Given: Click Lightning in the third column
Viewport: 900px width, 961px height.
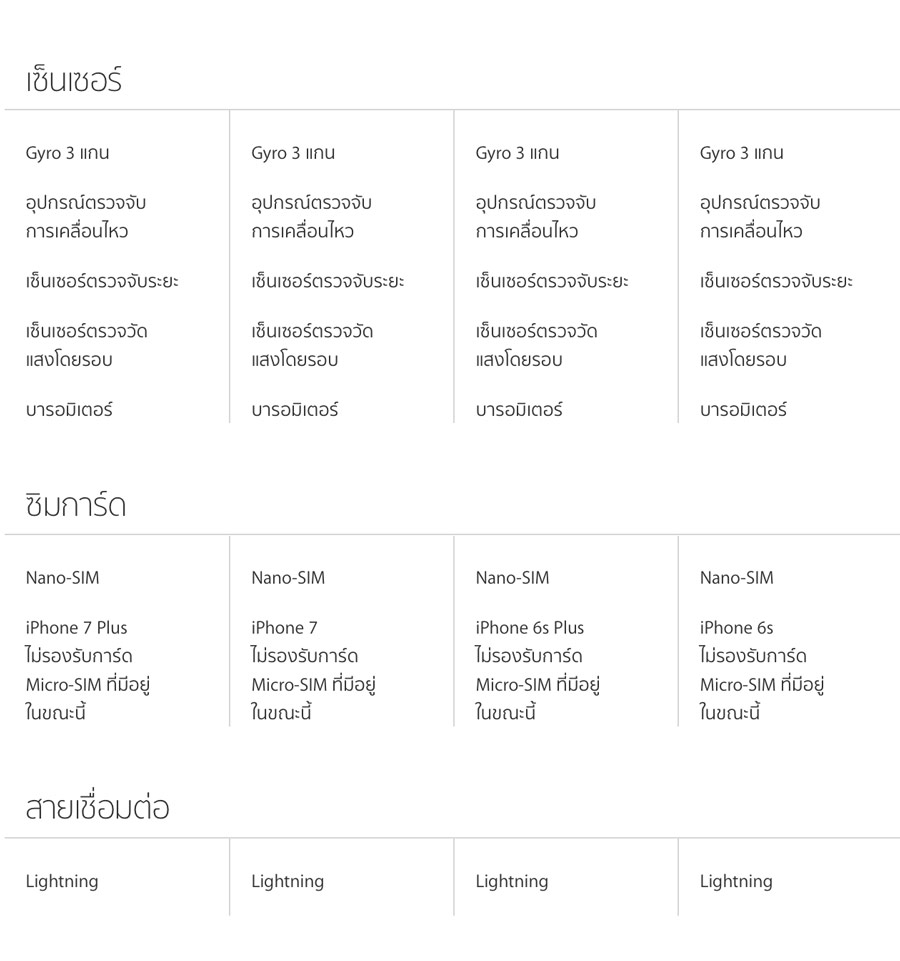Looking at the screenshot, I should (x=511, y=881).
